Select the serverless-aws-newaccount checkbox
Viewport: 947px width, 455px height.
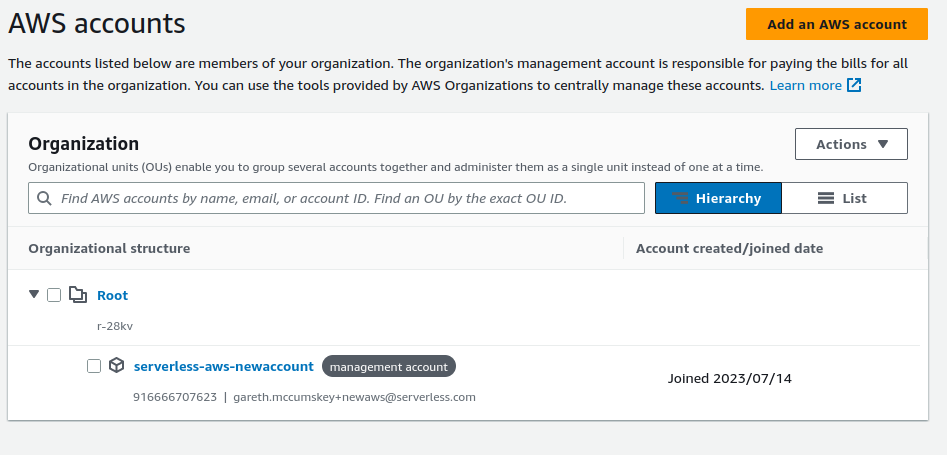coord(94,366)
